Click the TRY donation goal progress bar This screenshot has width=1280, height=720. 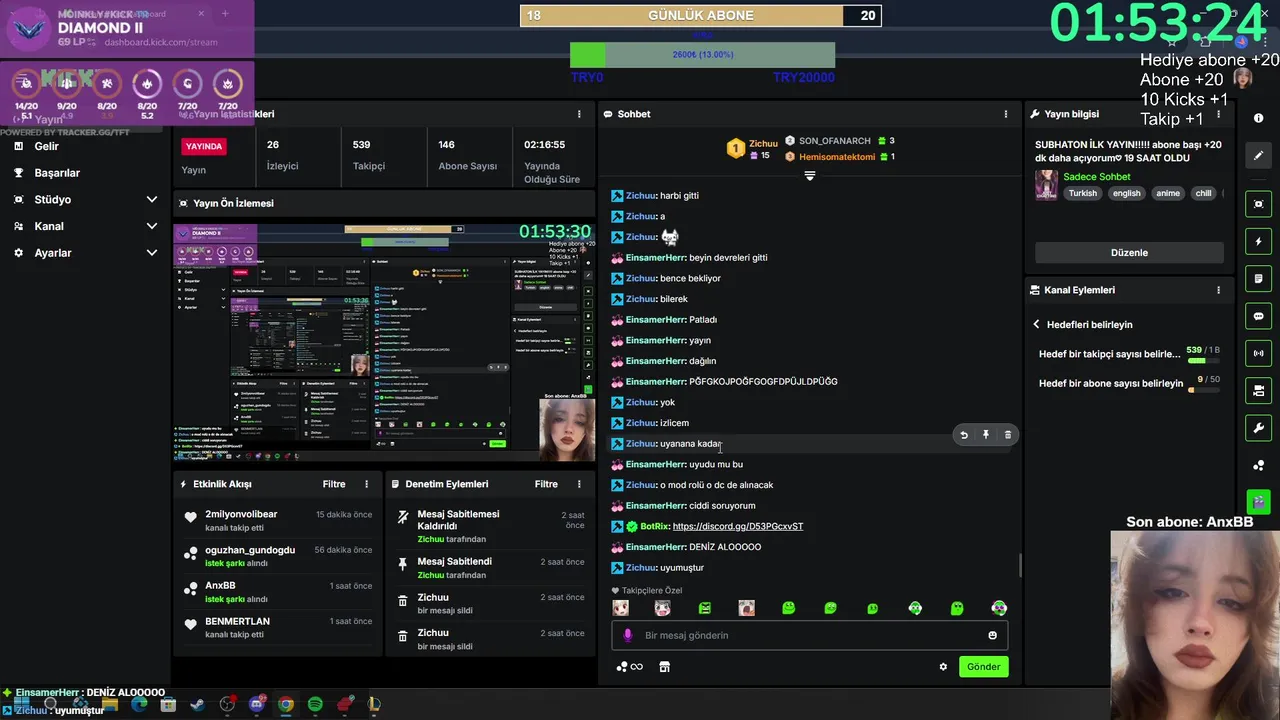pos(702,55)
